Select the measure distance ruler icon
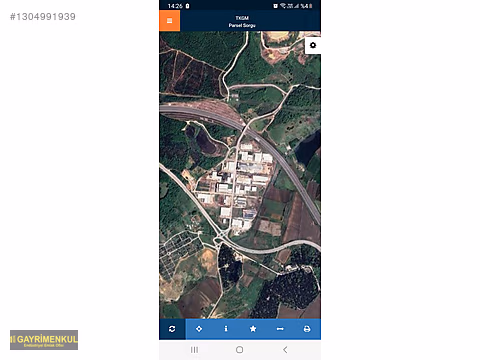Image resolution: width=480 pixels, height=360 pixels. (280, 329)
